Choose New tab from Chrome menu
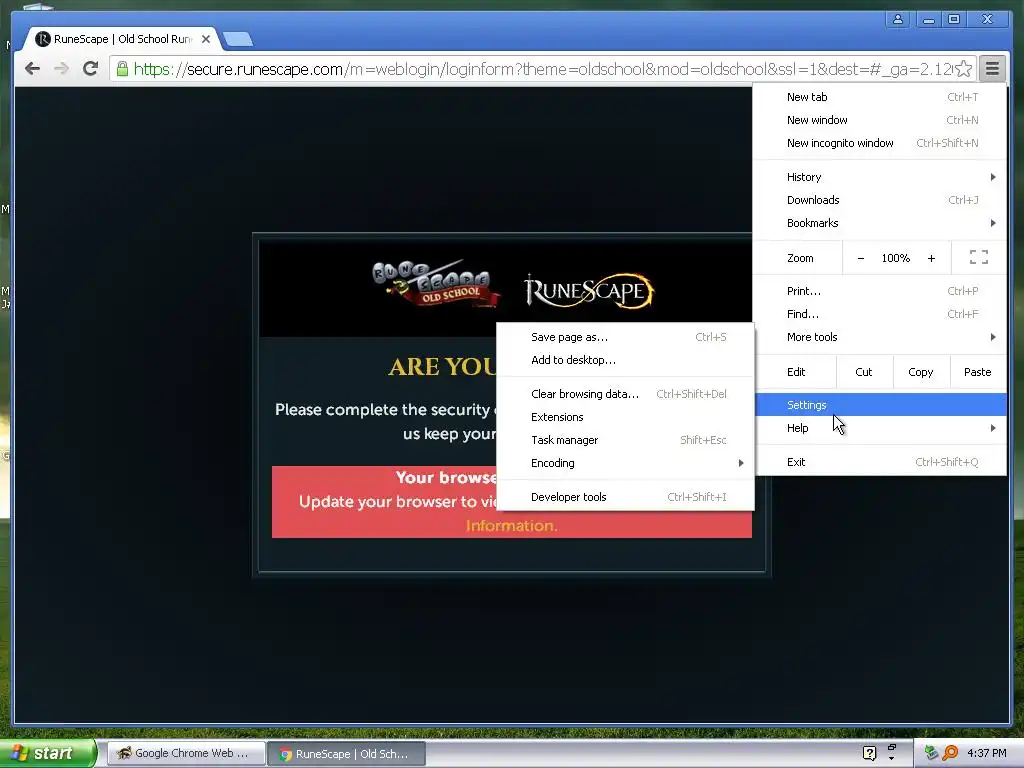The height and width of the screenshot is (768, 1024). (x=880, y=97)
